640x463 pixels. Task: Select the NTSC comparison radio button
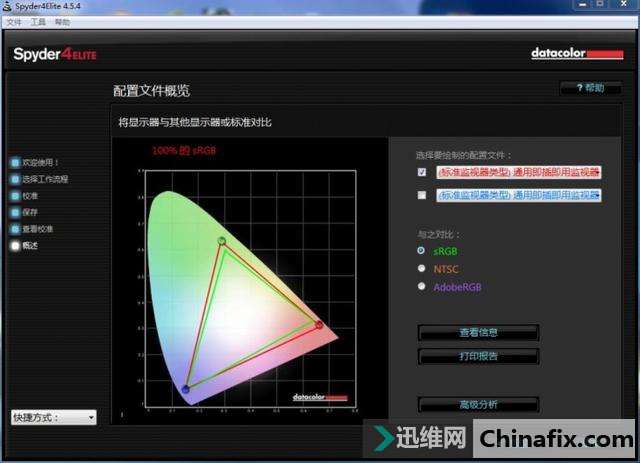421,268
